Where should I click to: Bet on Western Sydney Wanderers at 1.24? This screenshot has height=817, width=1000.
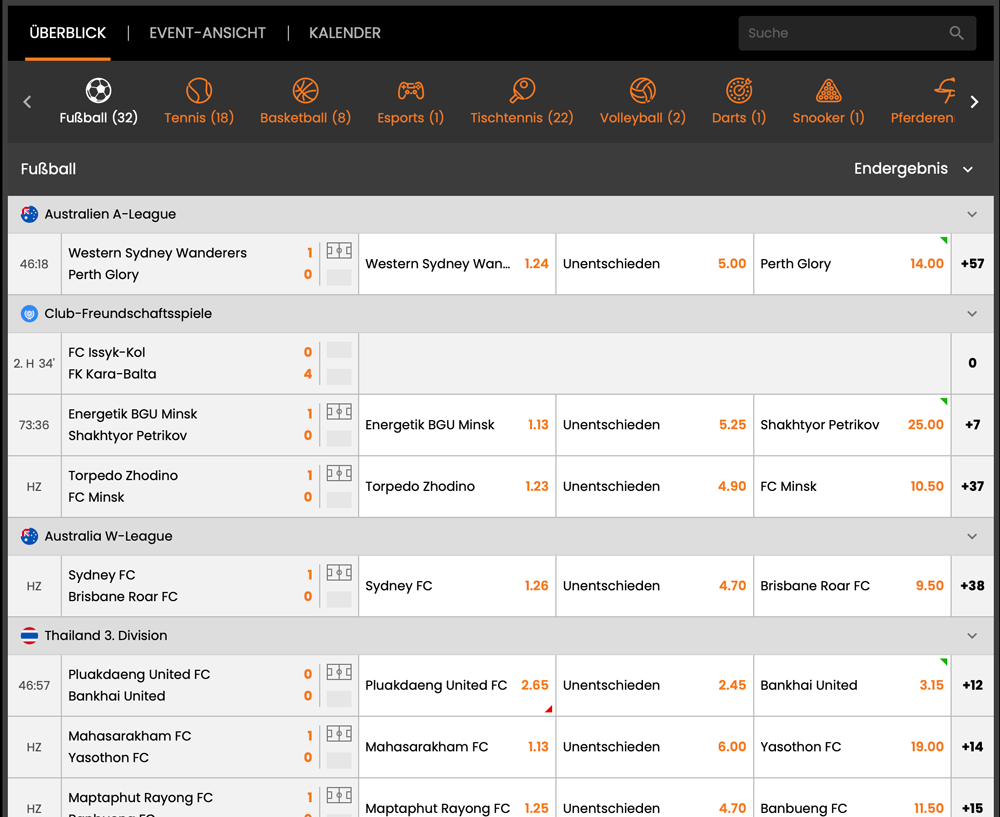[x=457, y=264]
